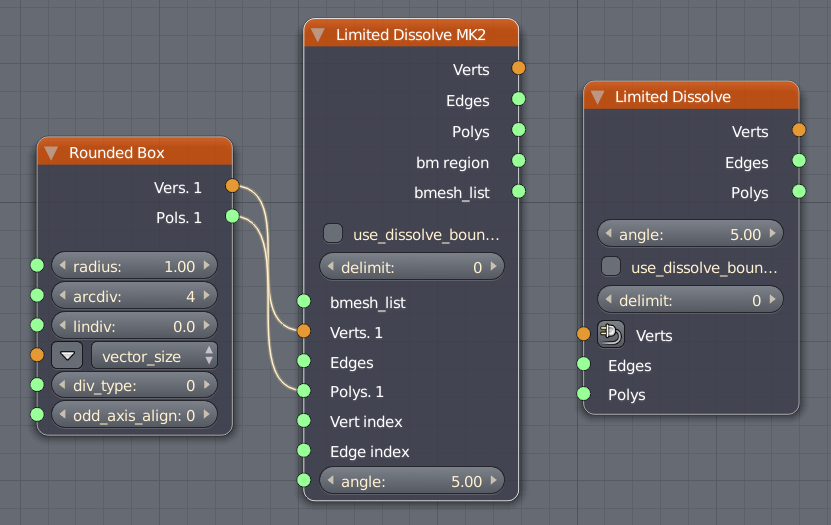Enable use_dissolve_boundaries in Limited Dissolve MK2
The image size is (831, 525).
(333, 234)
